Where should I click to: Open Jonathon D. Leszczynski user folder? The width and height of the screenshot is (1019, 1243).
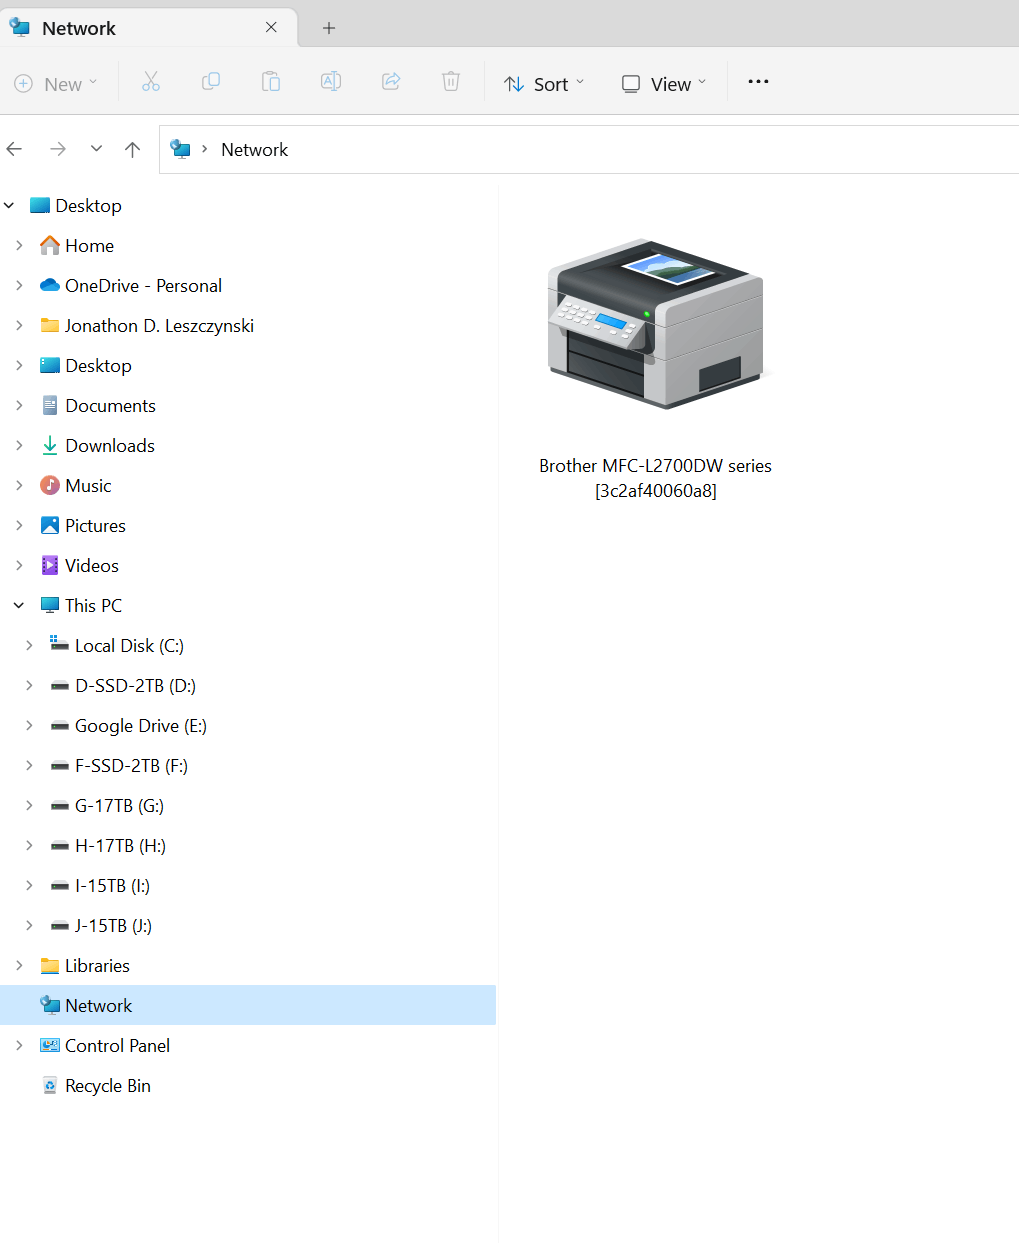coord(159,326)
